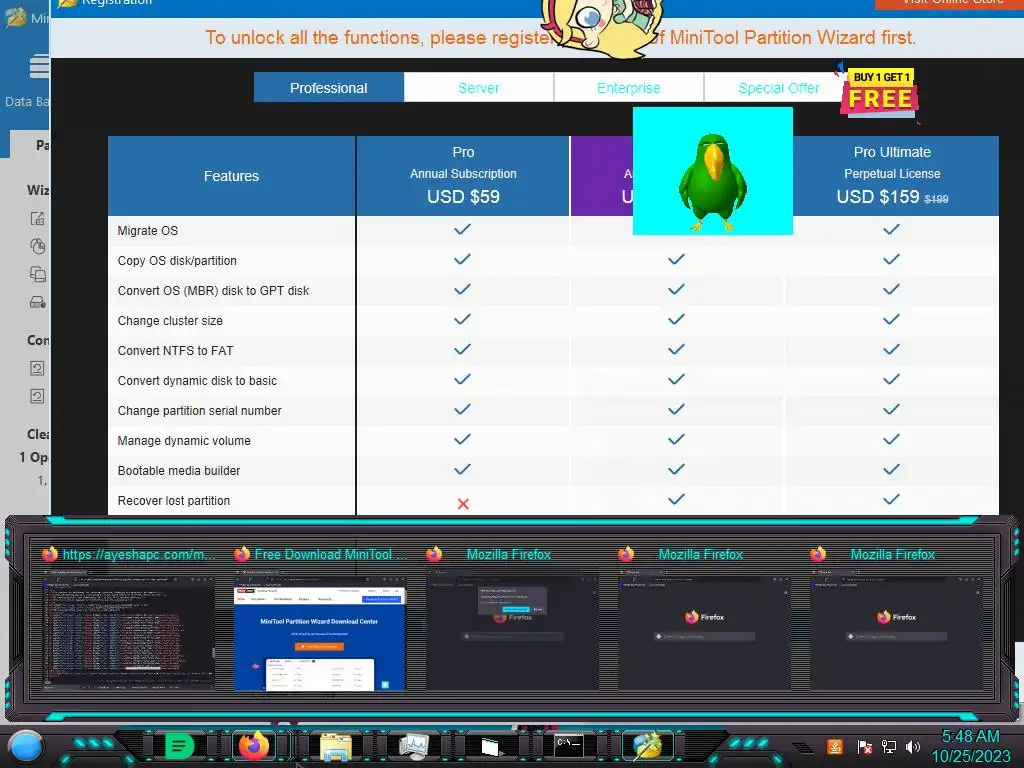Click Pro Ultimate checkmark for Bootable media builder

tap(891, 469)
